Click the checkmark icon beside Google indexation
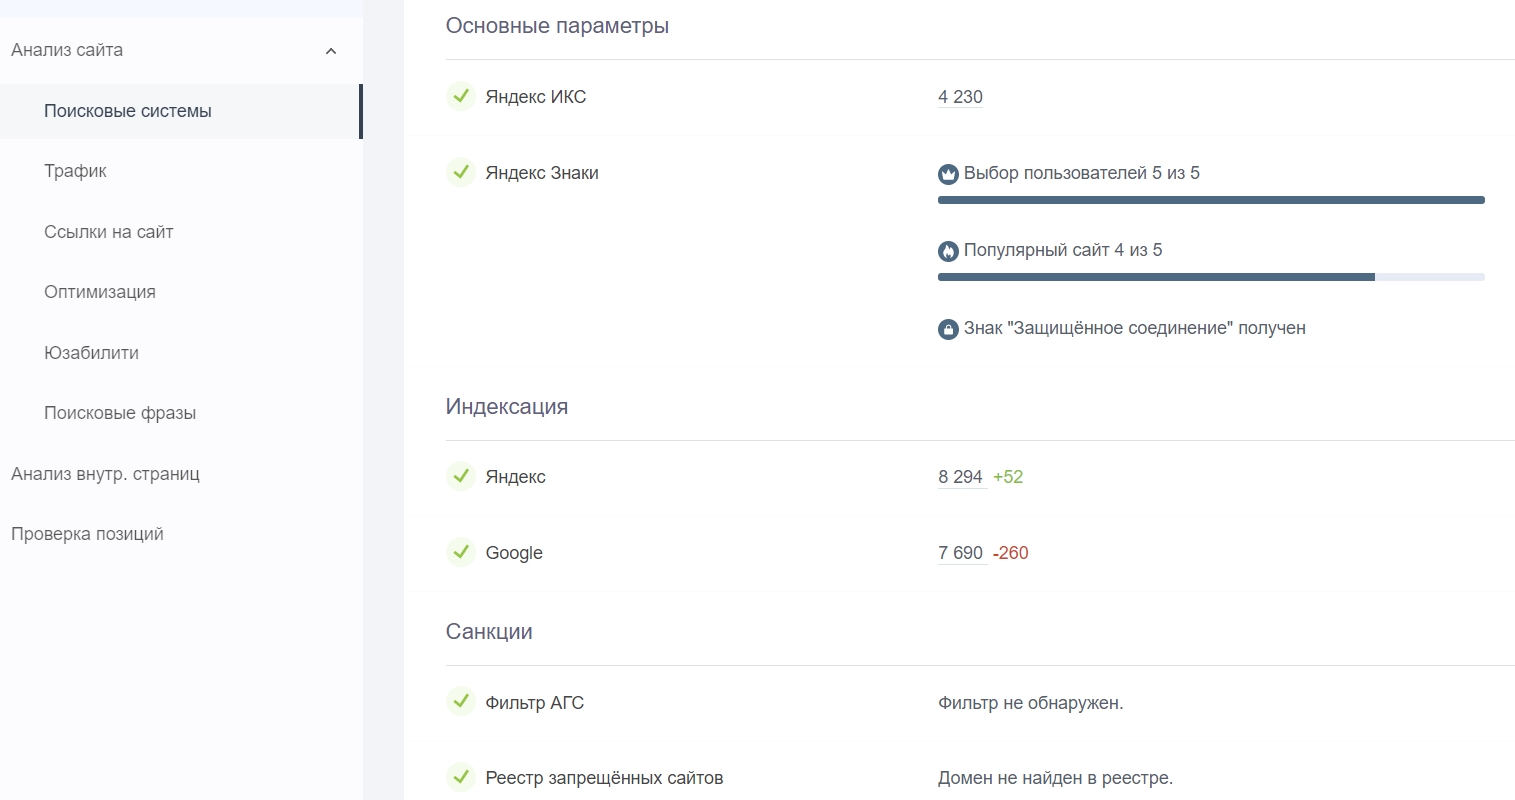This screenshot has height=800, width=1515. tap(460, 552)
